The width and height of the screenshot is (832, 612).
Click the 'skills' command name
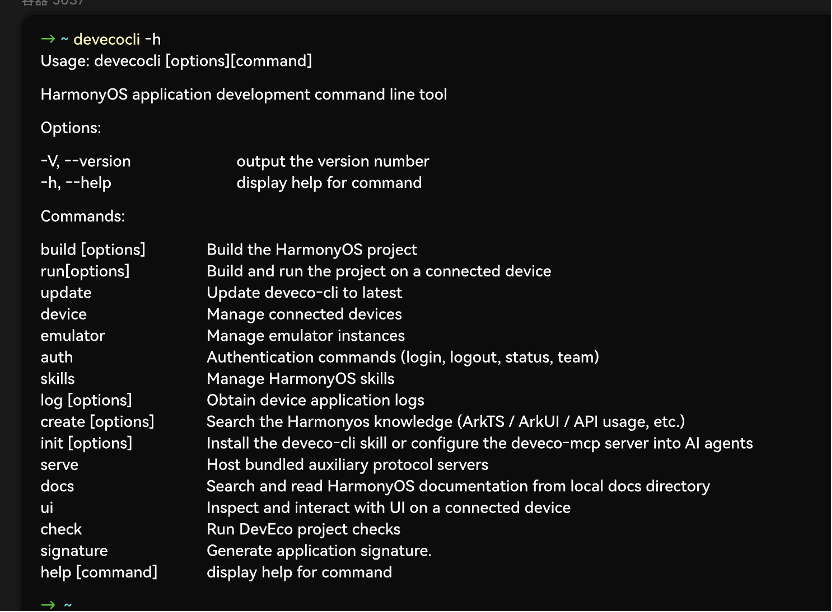click(57, 379)
